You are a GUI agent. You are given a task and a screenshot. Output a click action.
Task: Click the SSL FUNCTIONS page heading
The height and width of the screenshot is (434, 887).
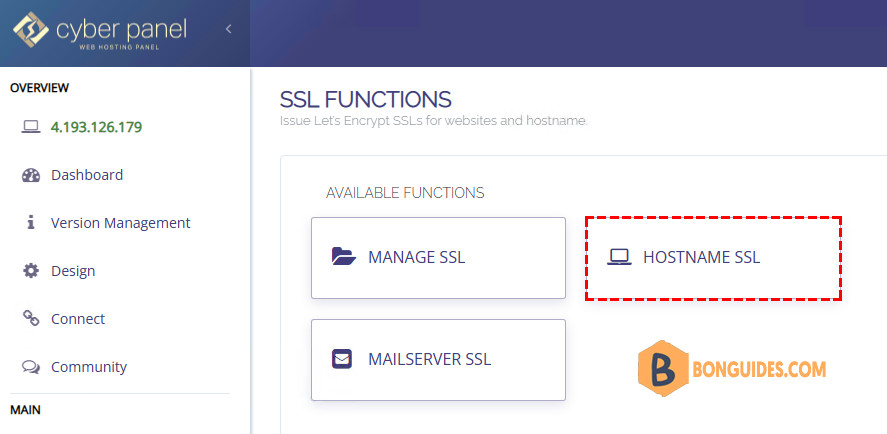[x=365, y=100]
